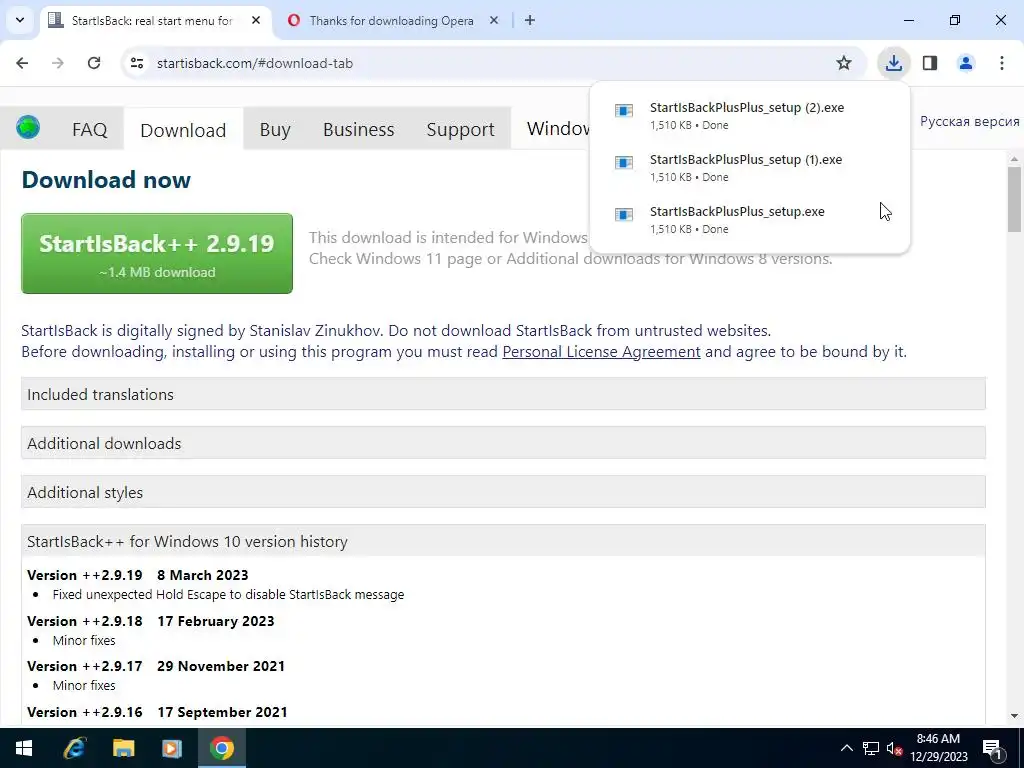Open the Action Center notifications icon
This screenshot has height=768, width=1024.
(991, 748)
